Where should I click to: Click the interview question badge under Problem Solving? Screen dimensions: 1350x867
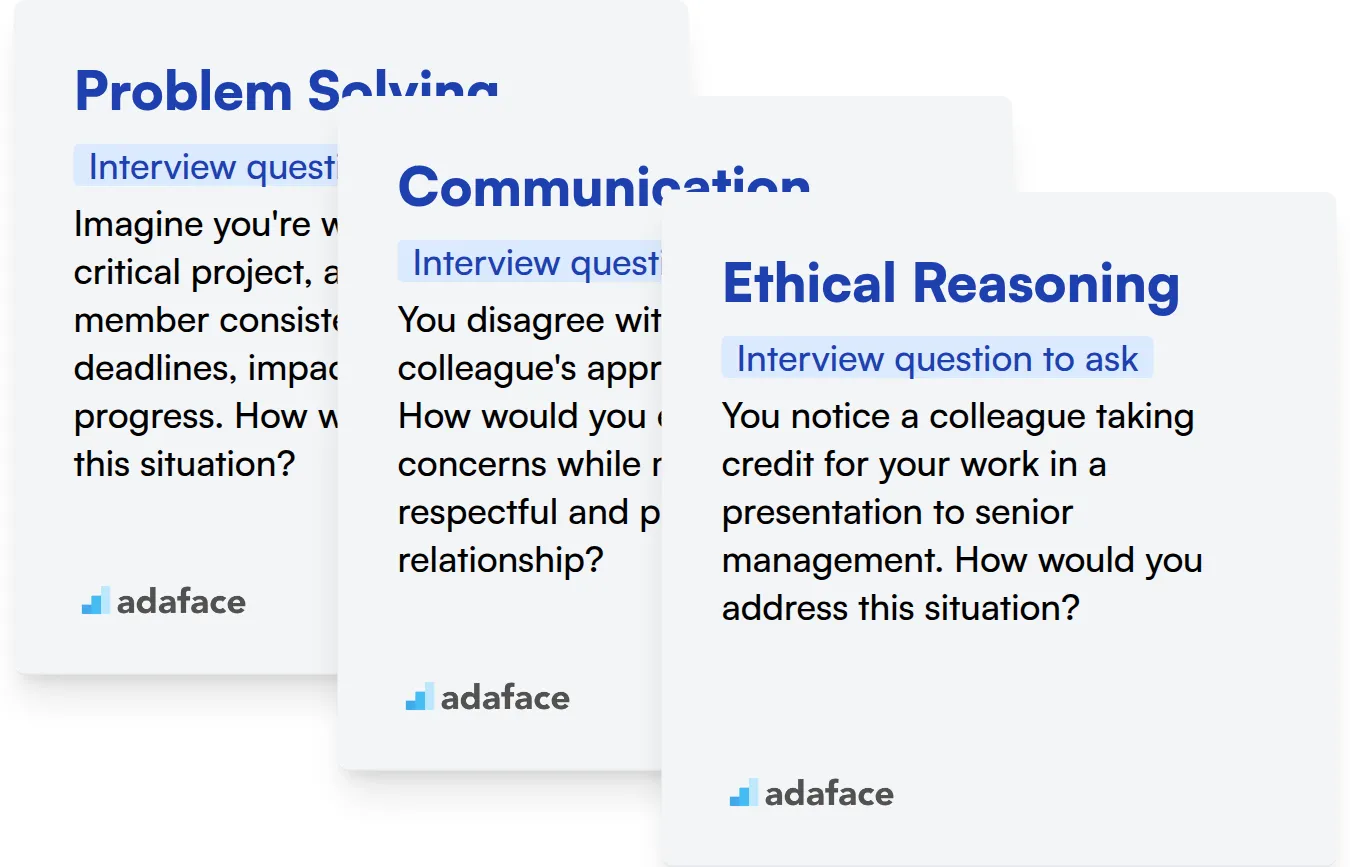pyautogui.click(x=212, y=167)
